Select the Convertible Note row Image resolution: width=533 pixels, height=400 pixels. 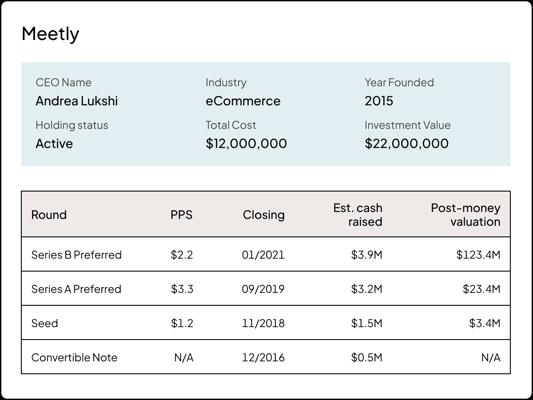point(266,357)
